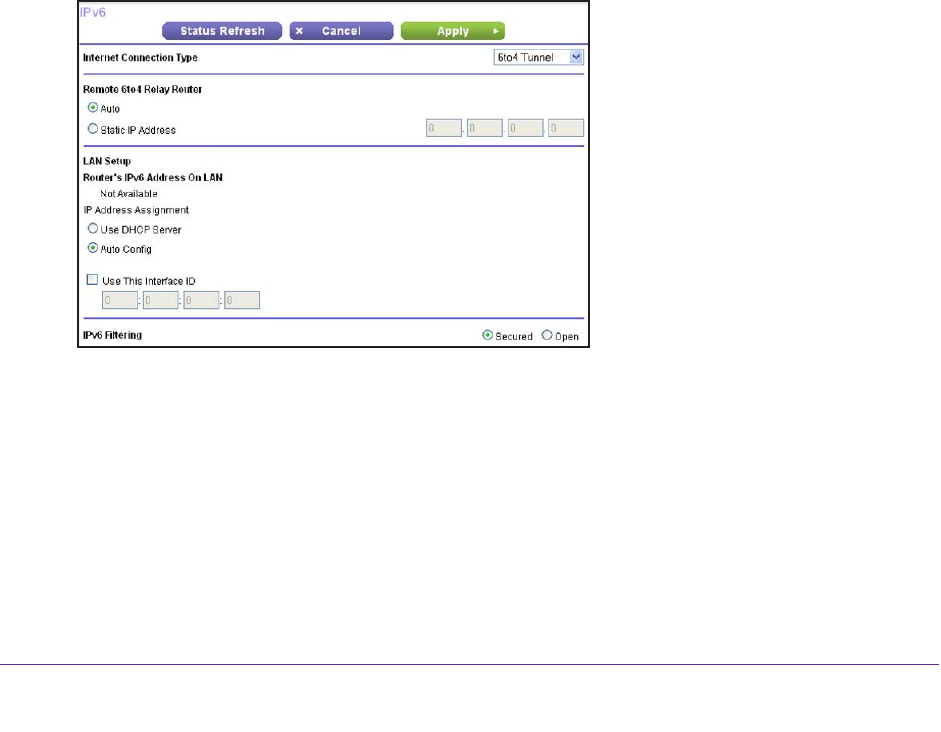Viewport: 941px width, 732px height.
Task: Click the LAN Setup heading
Action: click(107, 161)
